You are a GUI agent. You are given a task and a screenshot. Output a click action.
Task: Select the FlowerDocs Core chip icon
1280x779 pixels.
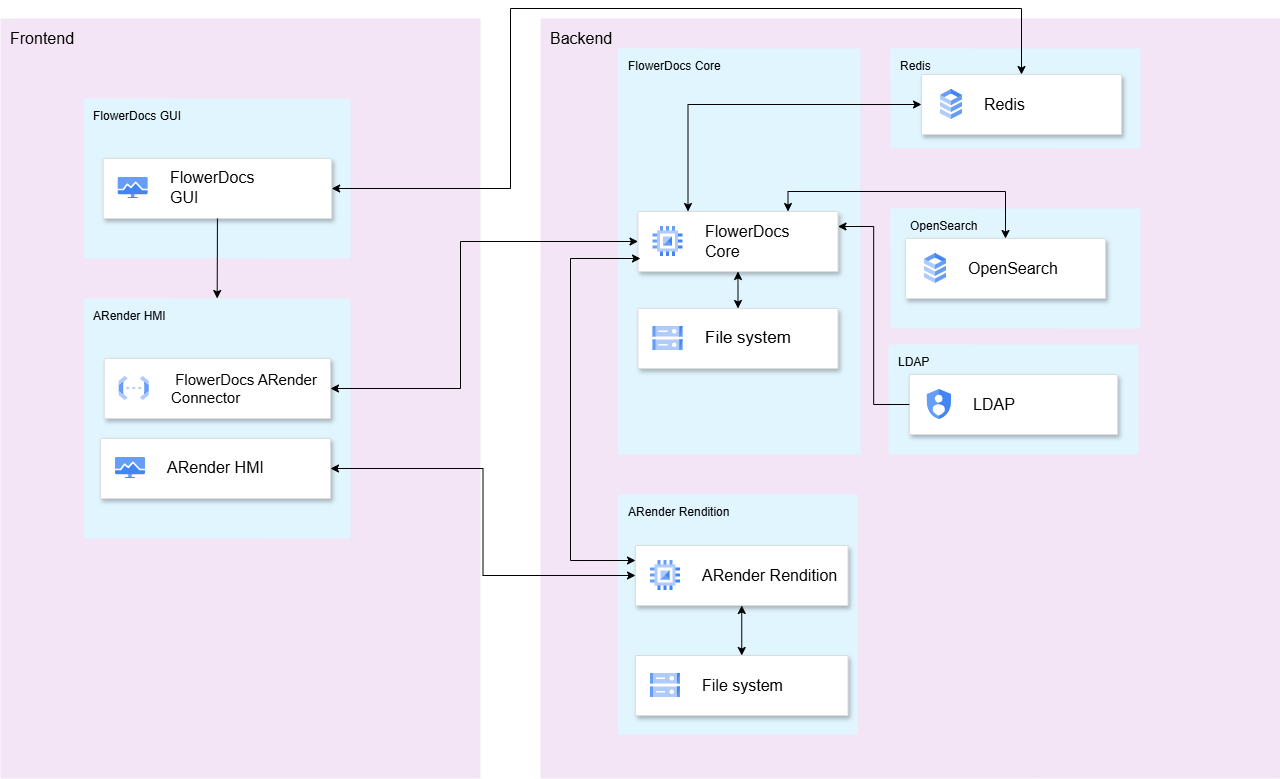[x=666, y=240]
